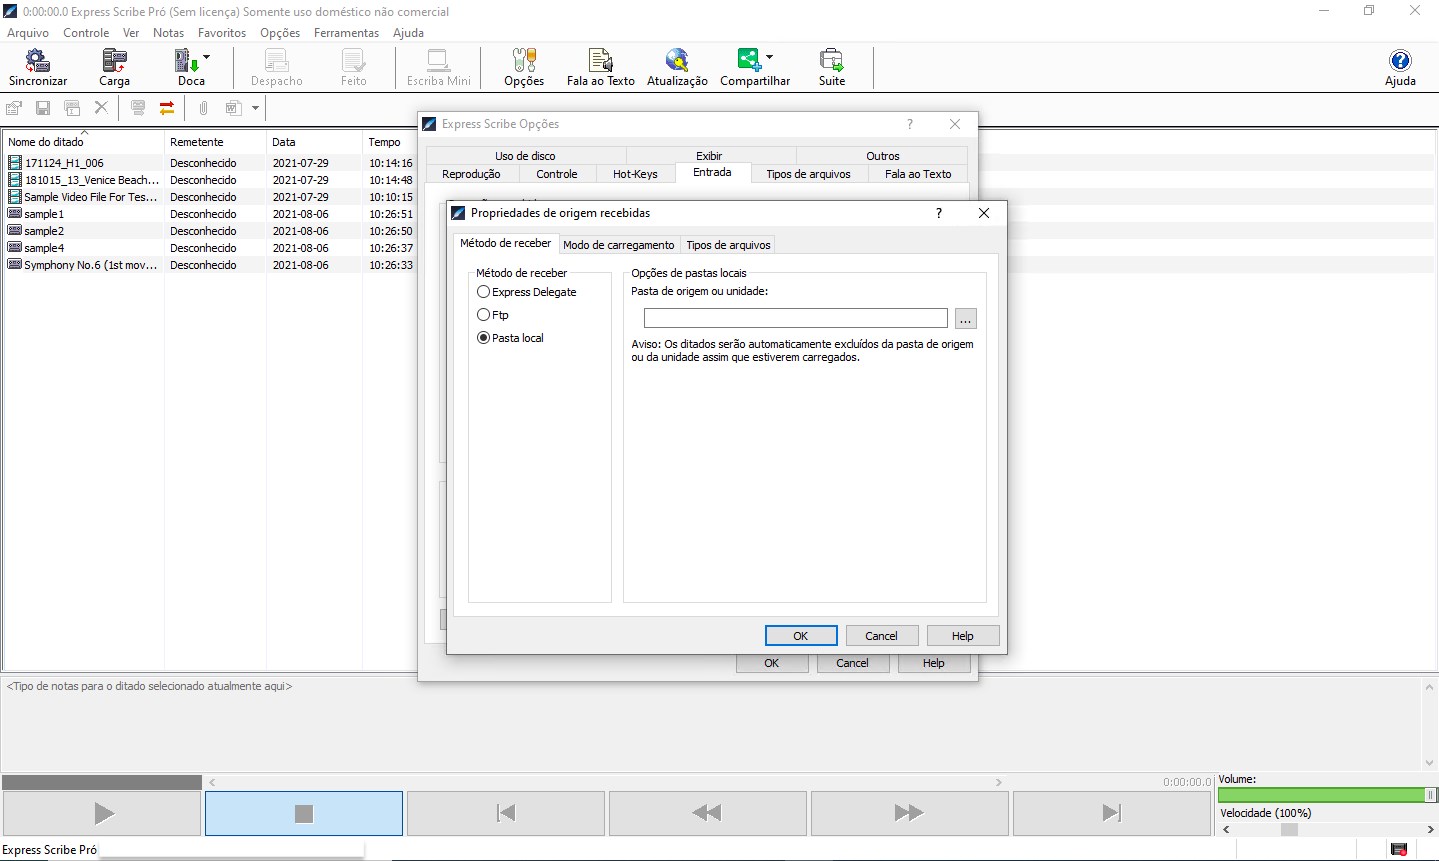Viewport: 1439px width, 861px height.
Task: Open the Controle tab in Opções dialog
Action: tap(557, 174)
